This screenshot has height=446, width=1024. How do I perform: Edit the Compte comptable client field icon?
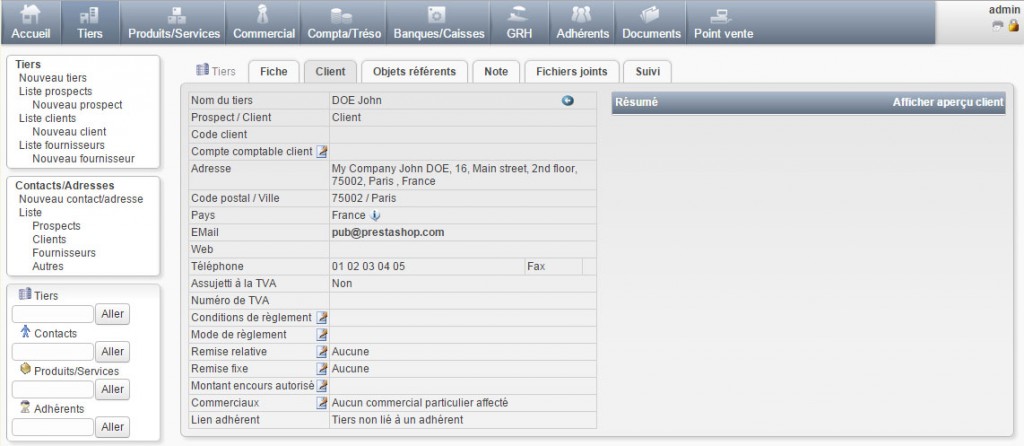click(321, 151)
